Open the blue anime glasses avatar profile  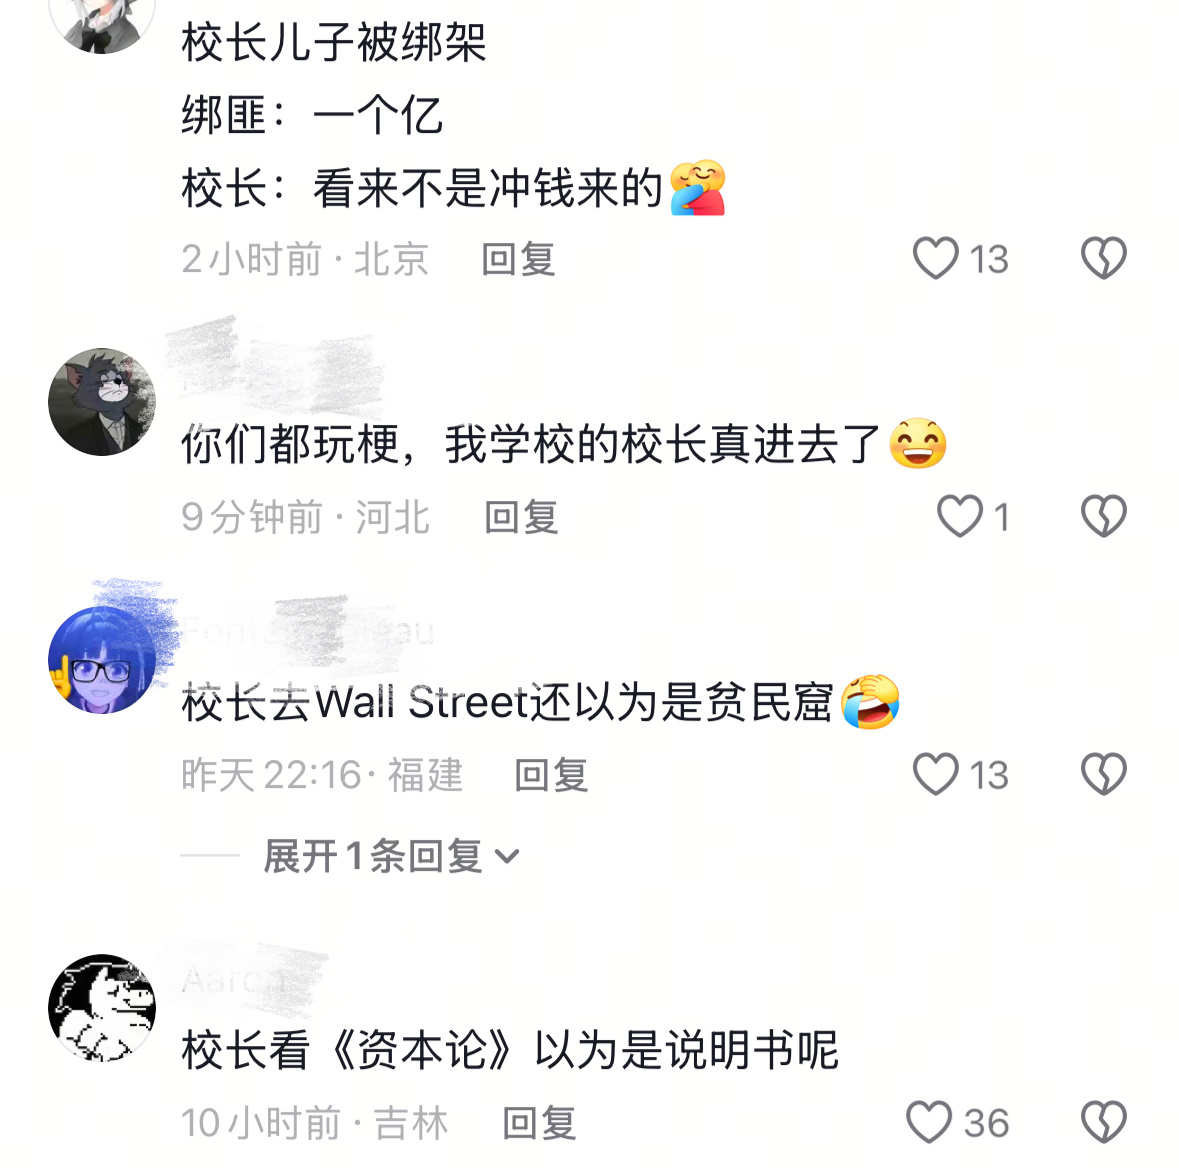tap(102, 660)
